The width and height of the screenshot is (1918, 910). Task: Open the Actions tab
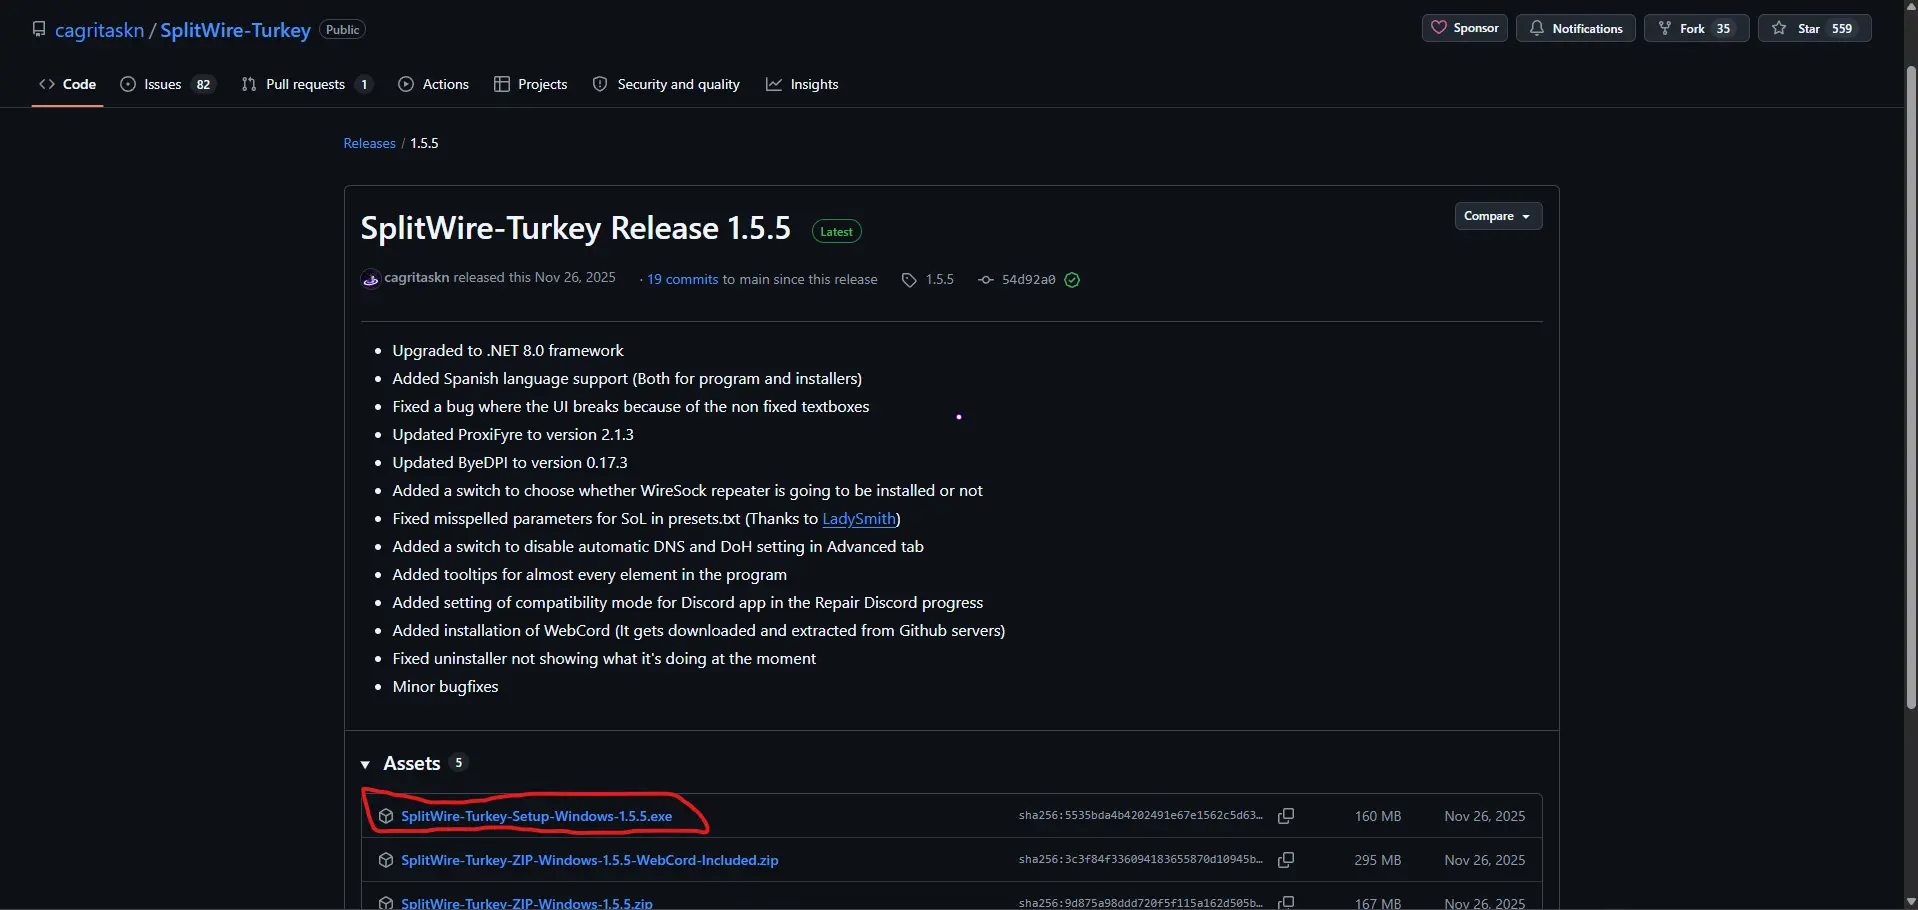[434, 84]
